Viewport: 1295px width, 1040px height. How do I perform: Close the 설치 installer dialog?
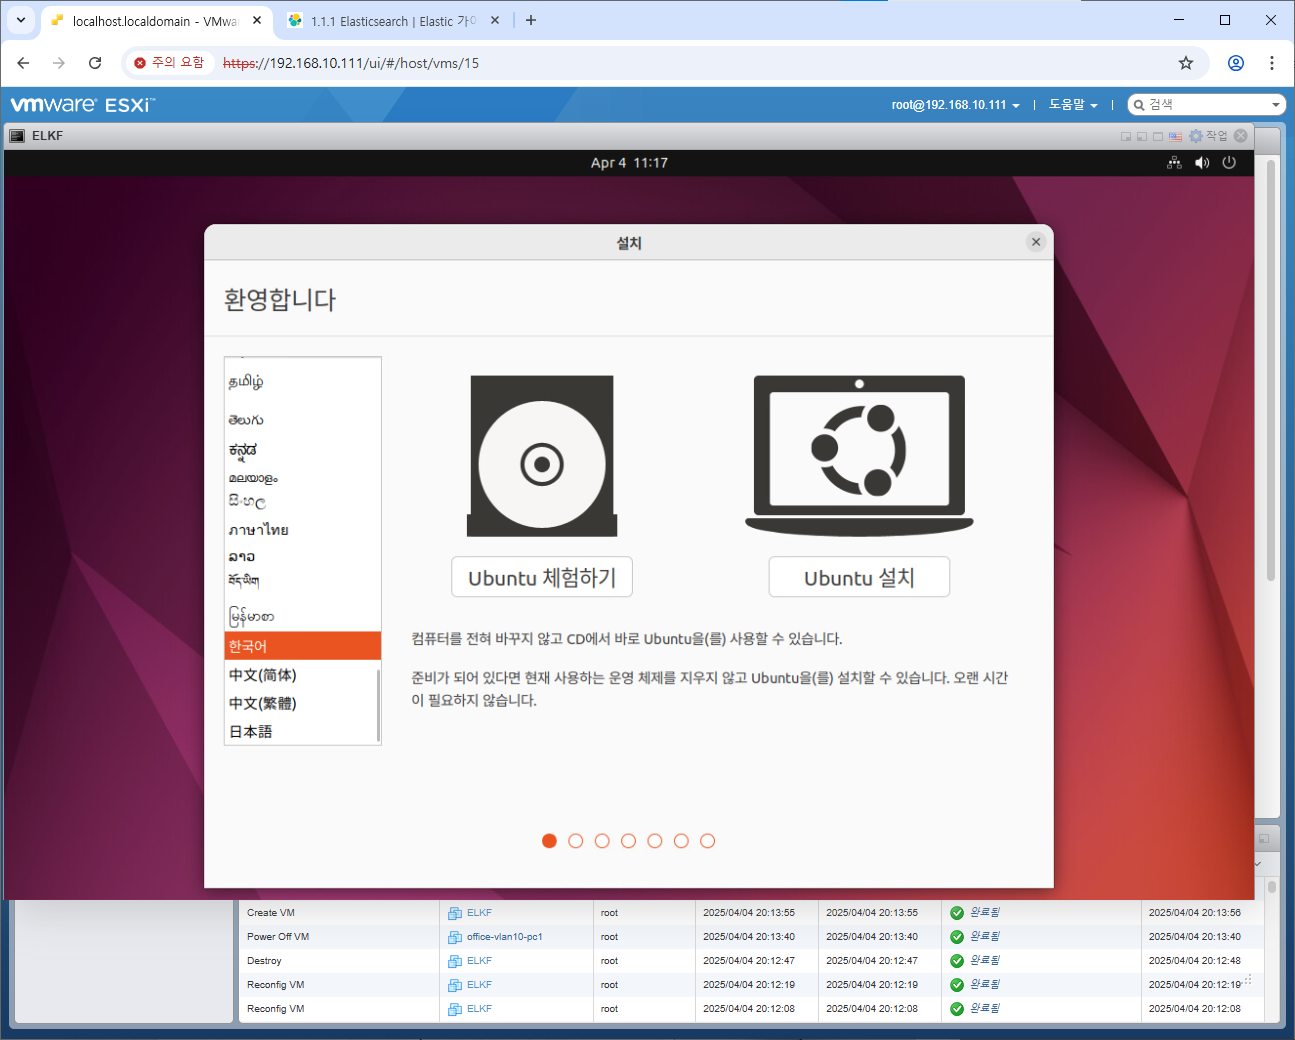(x=1036, y=242)
